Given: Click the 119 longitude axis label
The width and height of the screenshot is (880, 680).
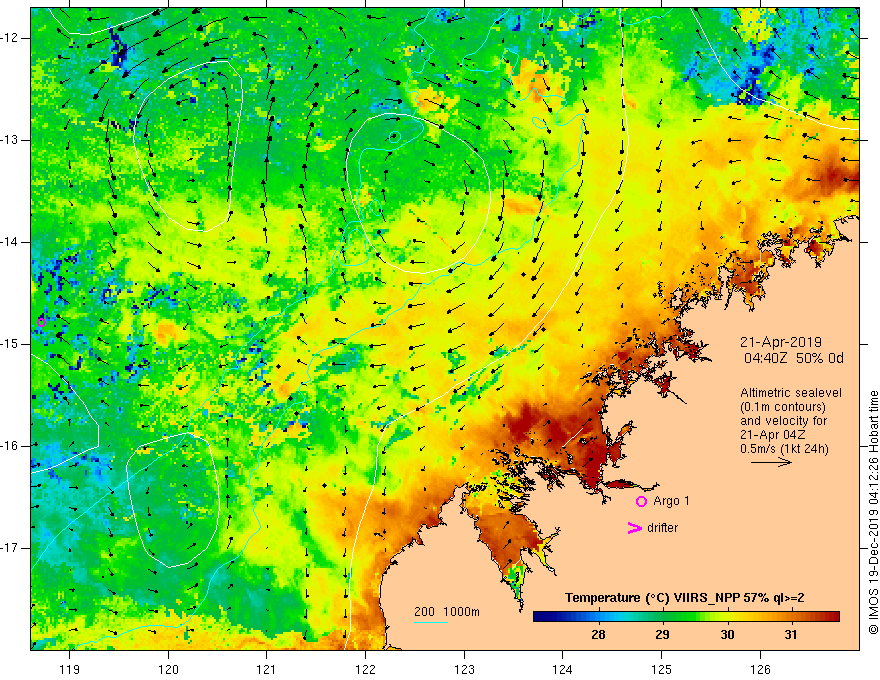Looking at the screenshot, I should (x=70, y=669).
